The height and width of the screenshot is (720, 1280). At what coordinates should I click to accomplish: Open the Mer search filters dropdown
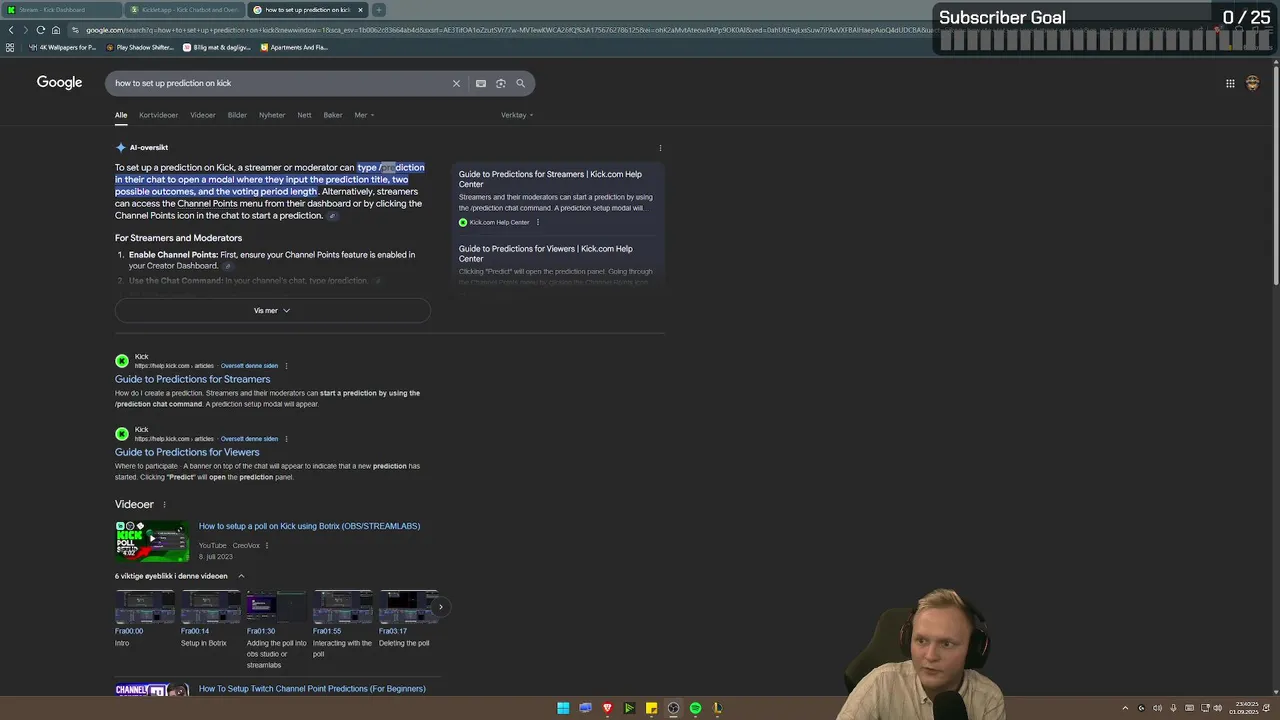(364, 115)
